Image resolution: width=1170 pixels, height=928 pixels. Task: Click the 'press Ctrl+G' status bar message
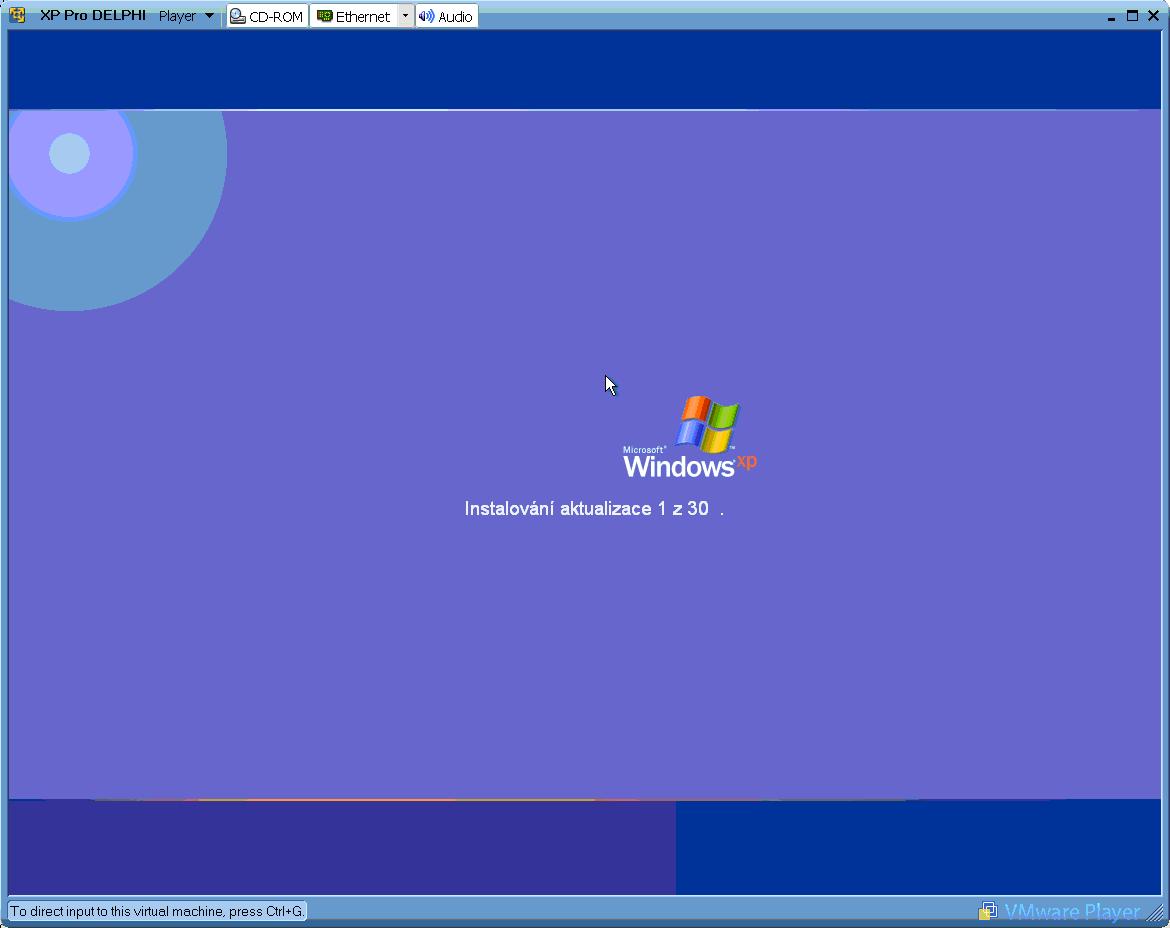pos(157,911)
